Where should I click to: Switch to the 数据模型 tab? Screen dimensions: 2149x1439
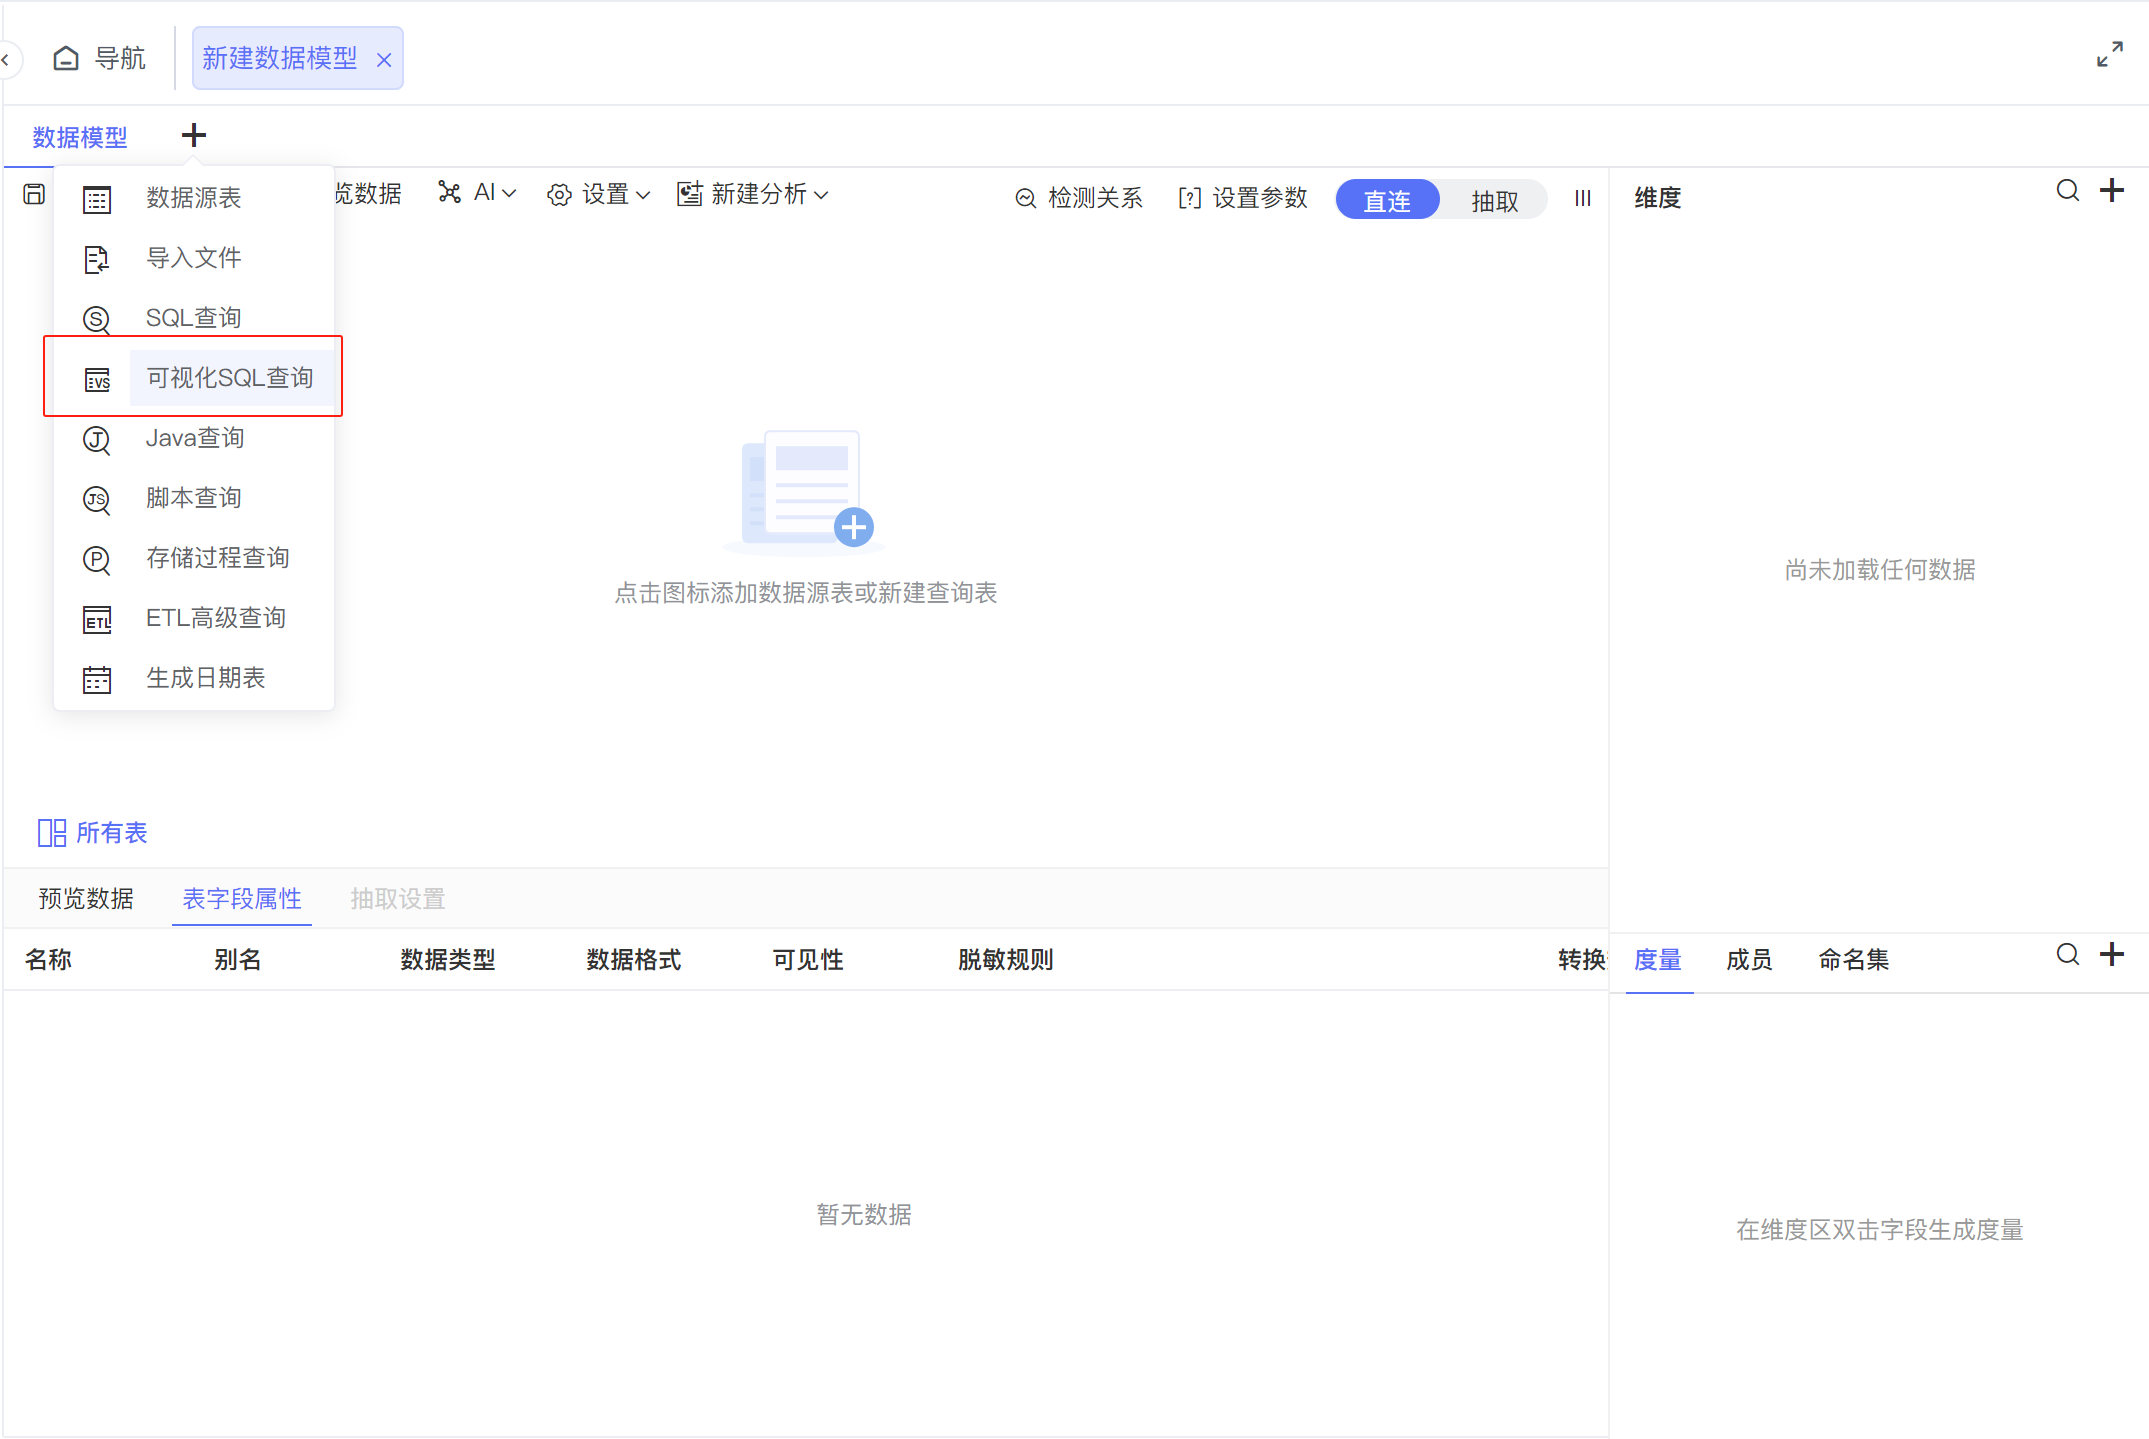[80, 137]
